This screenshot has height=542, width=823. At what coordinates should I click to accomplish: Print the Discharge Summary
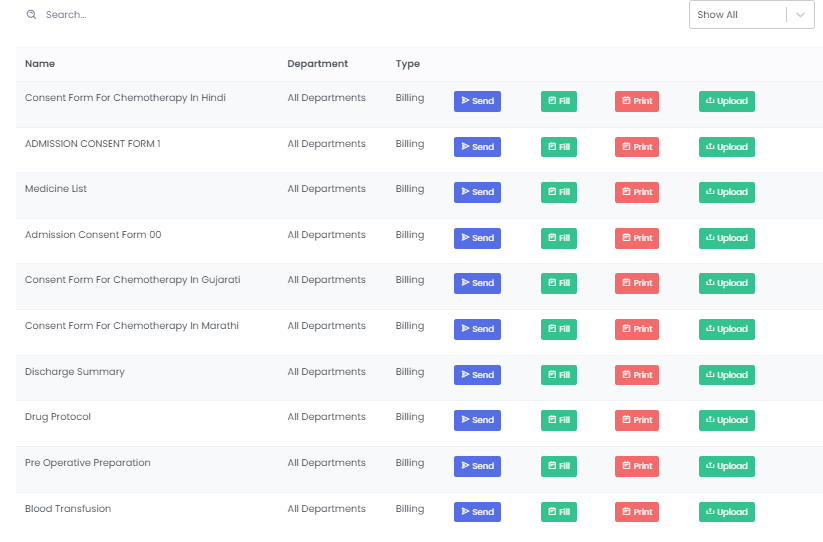pyautogui.click(x=637, y=375)
